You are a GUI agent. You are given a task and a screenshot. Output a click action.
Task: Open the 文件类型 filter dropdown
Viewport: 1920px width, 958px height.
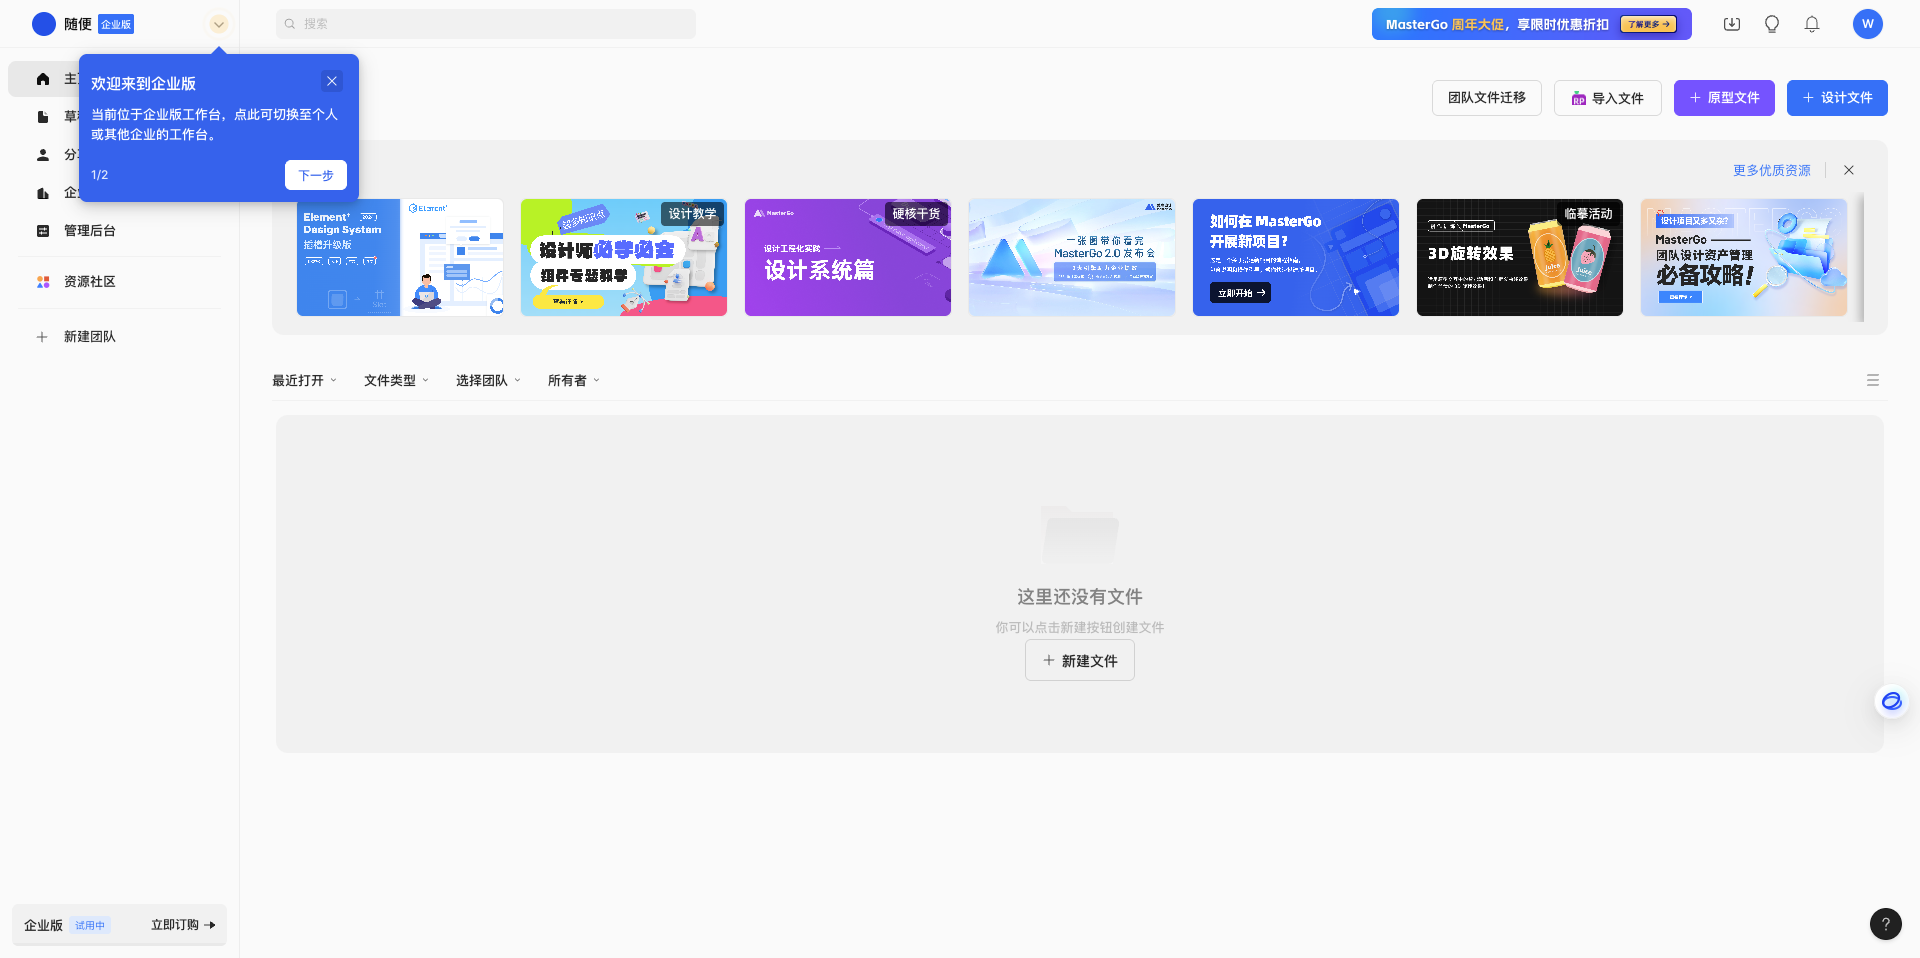[x=396, y=380]
